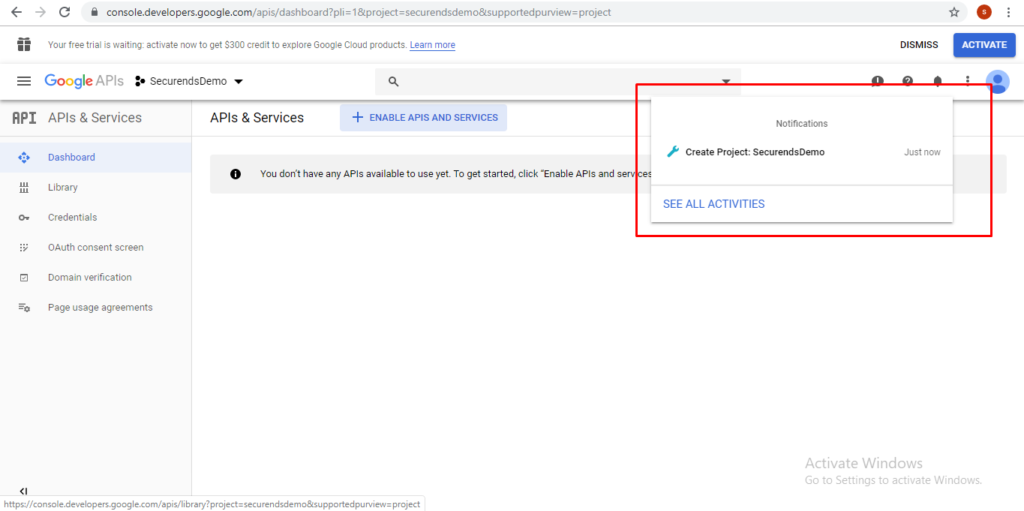
Task: Open Page usage agreements menu item
Action: tap(95, 308)
